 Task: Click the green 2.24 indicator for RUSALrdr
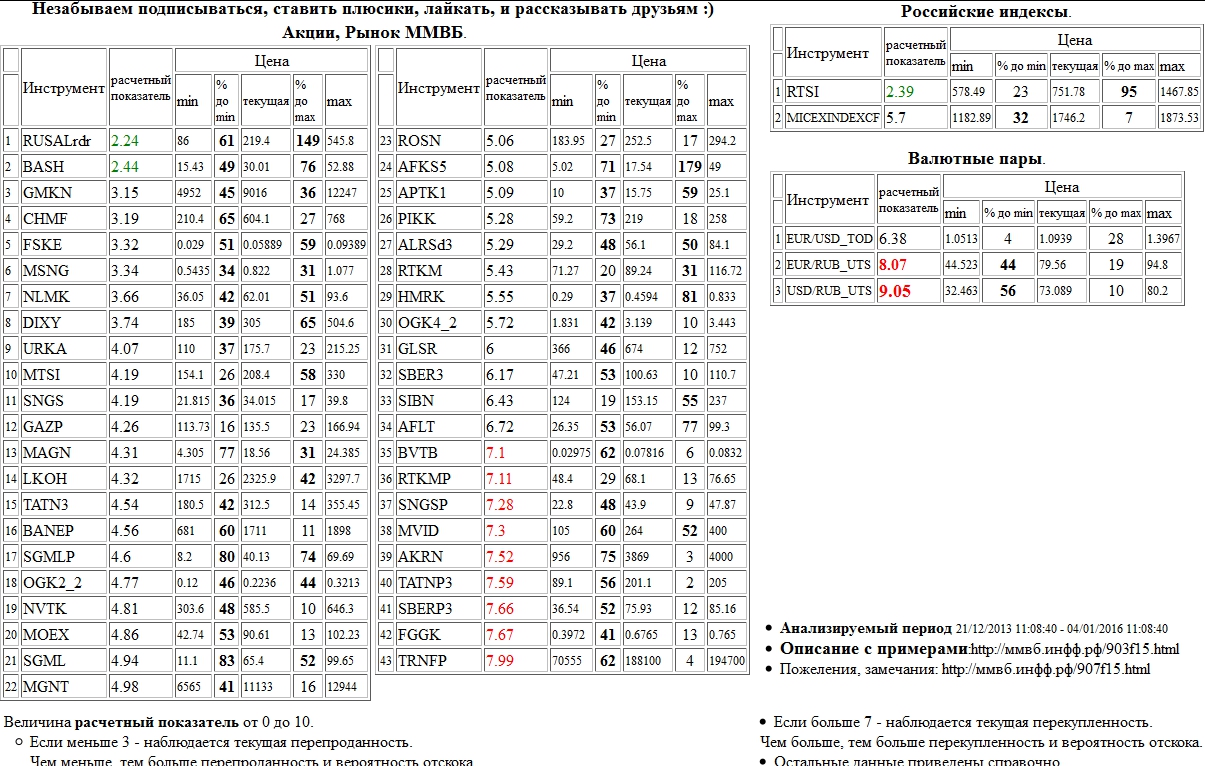point(125,140)
